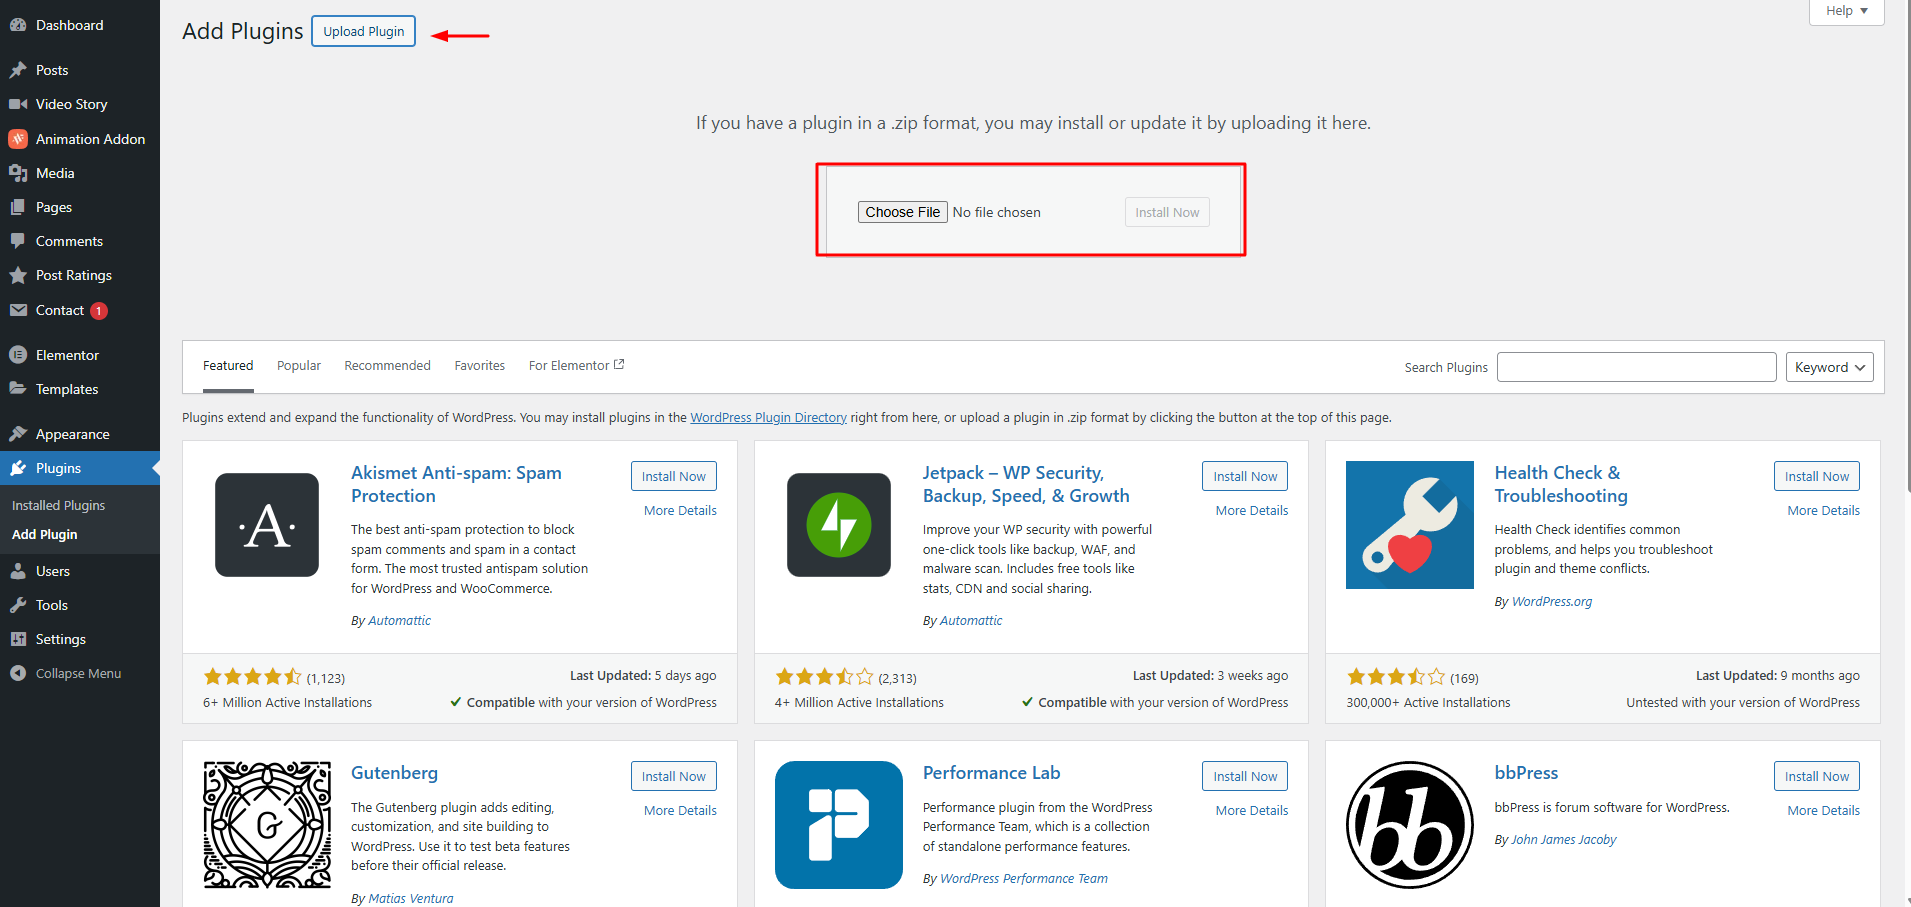Install the Jetpack plugin
Screen dimensions: 1911x907
pos(1245,476)
